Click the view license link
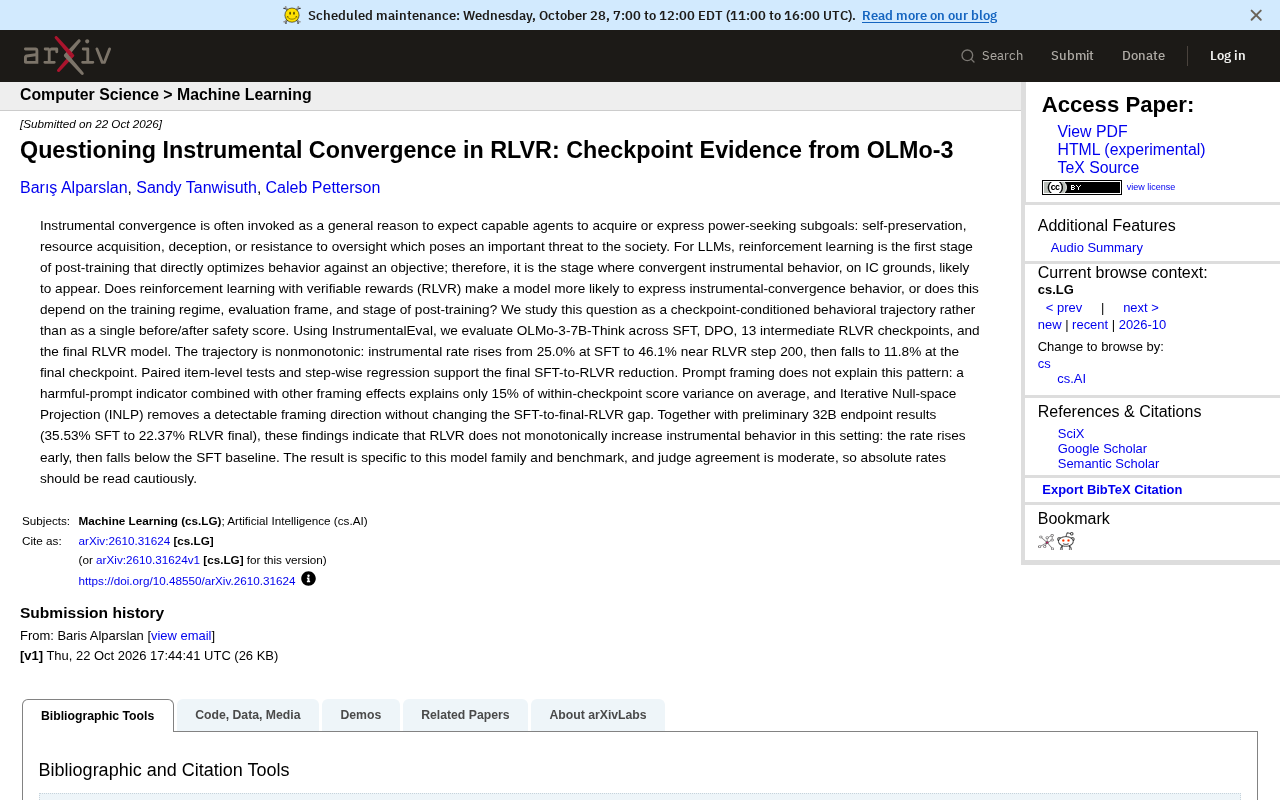The height and width of the screenshot is (800, 1280). pos(1151,187)
